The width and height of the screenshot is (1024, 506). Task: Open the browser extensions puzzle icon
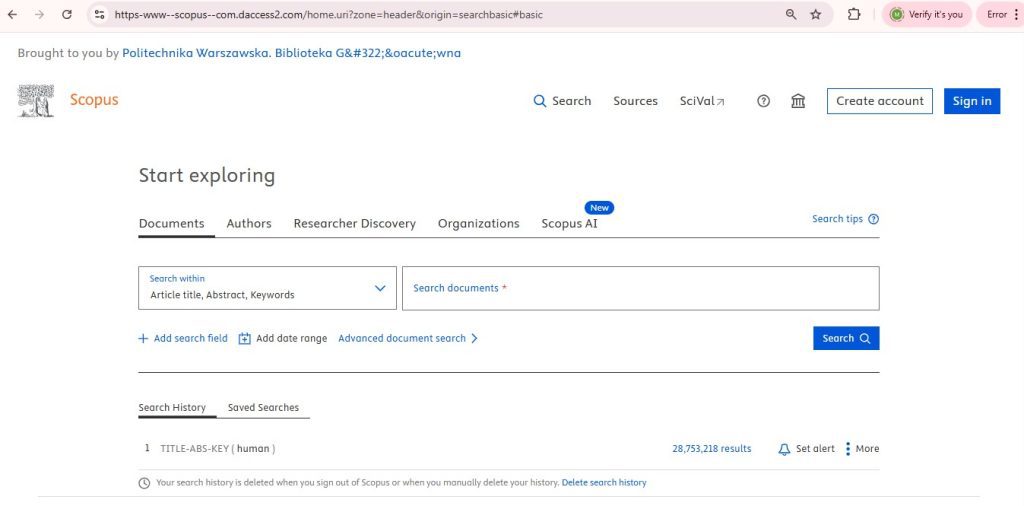pos(854,15)
